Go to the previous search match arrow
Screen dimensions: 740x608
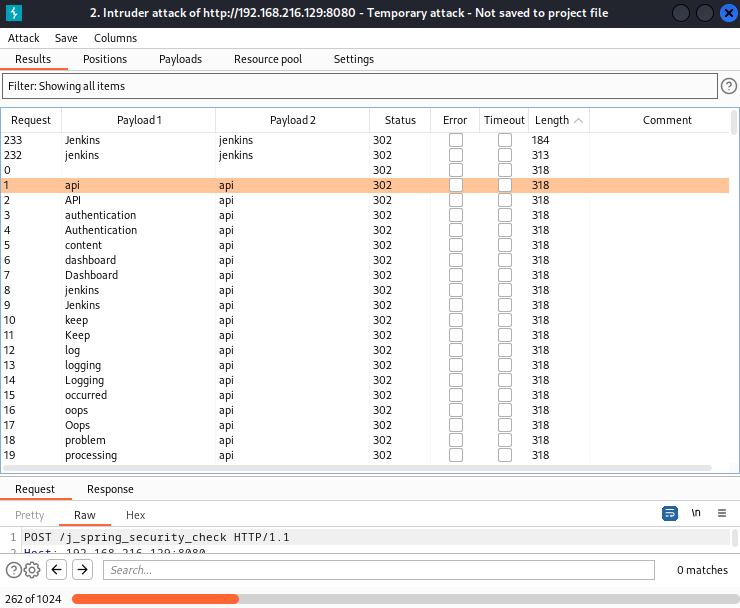coord(57,570)
